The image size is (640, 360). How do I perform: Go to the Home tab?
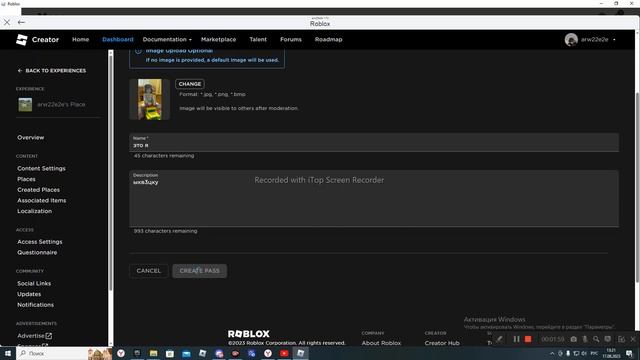click(x=80, y=40)
